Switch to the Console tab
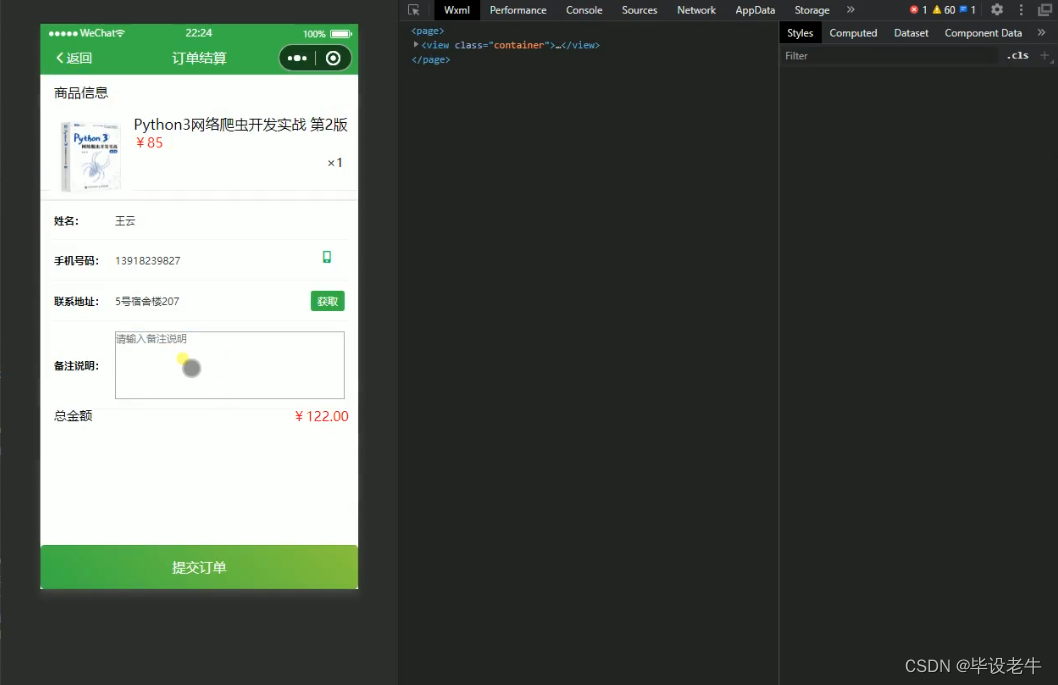Image resolution: width=1058 pixels, height=685 pixels. tap(583, 10)
